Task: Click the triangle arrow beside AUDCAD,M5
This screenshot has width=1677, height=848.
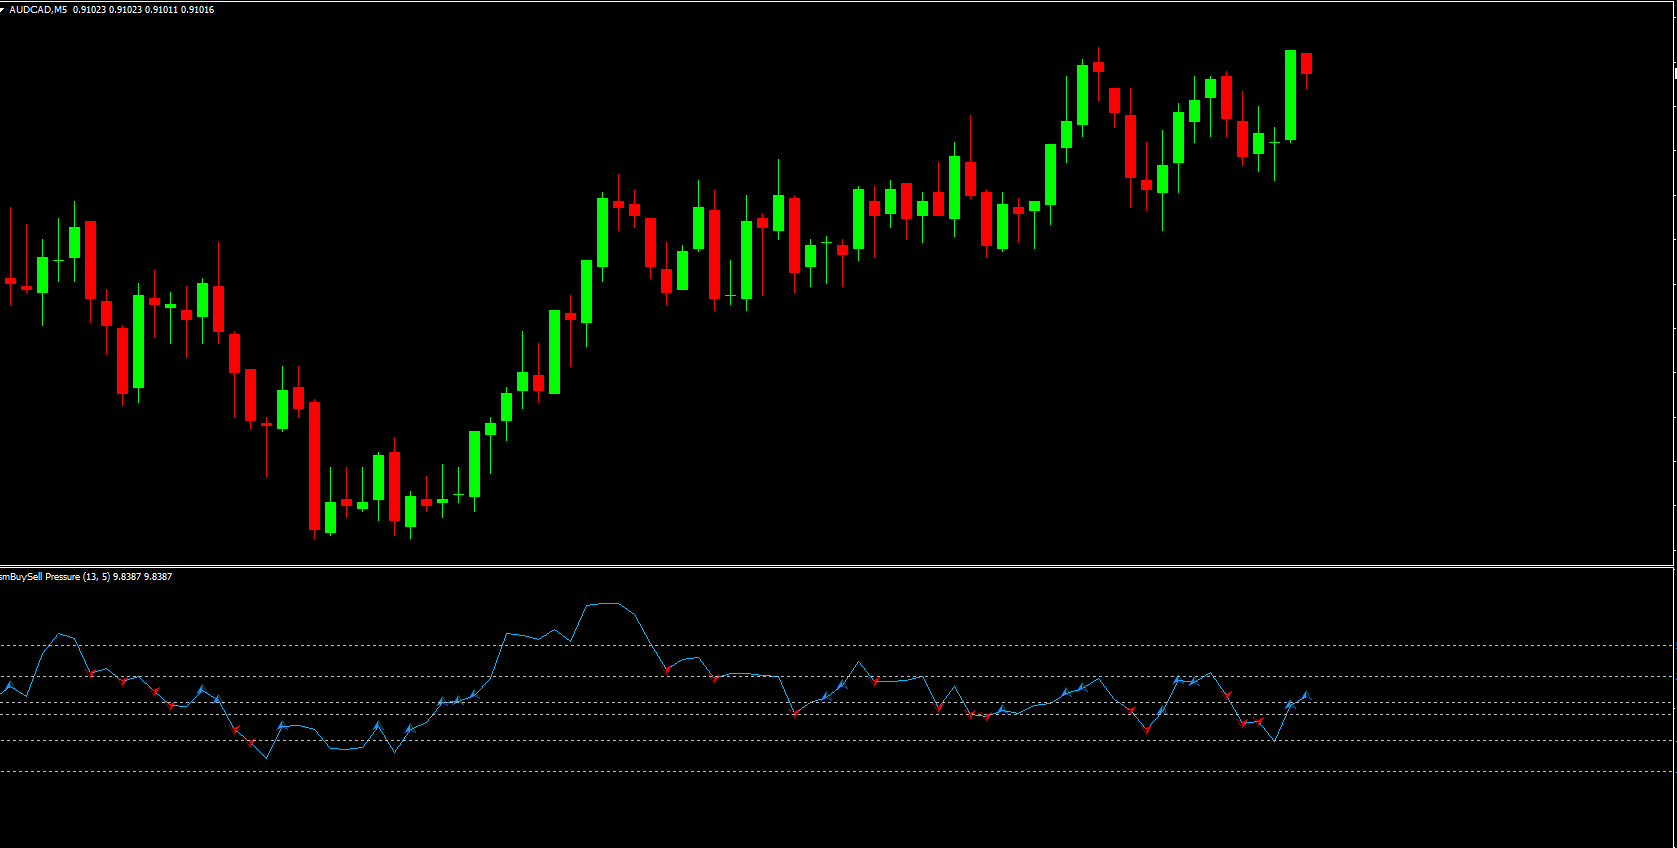Action: click(x=3, y=9)
